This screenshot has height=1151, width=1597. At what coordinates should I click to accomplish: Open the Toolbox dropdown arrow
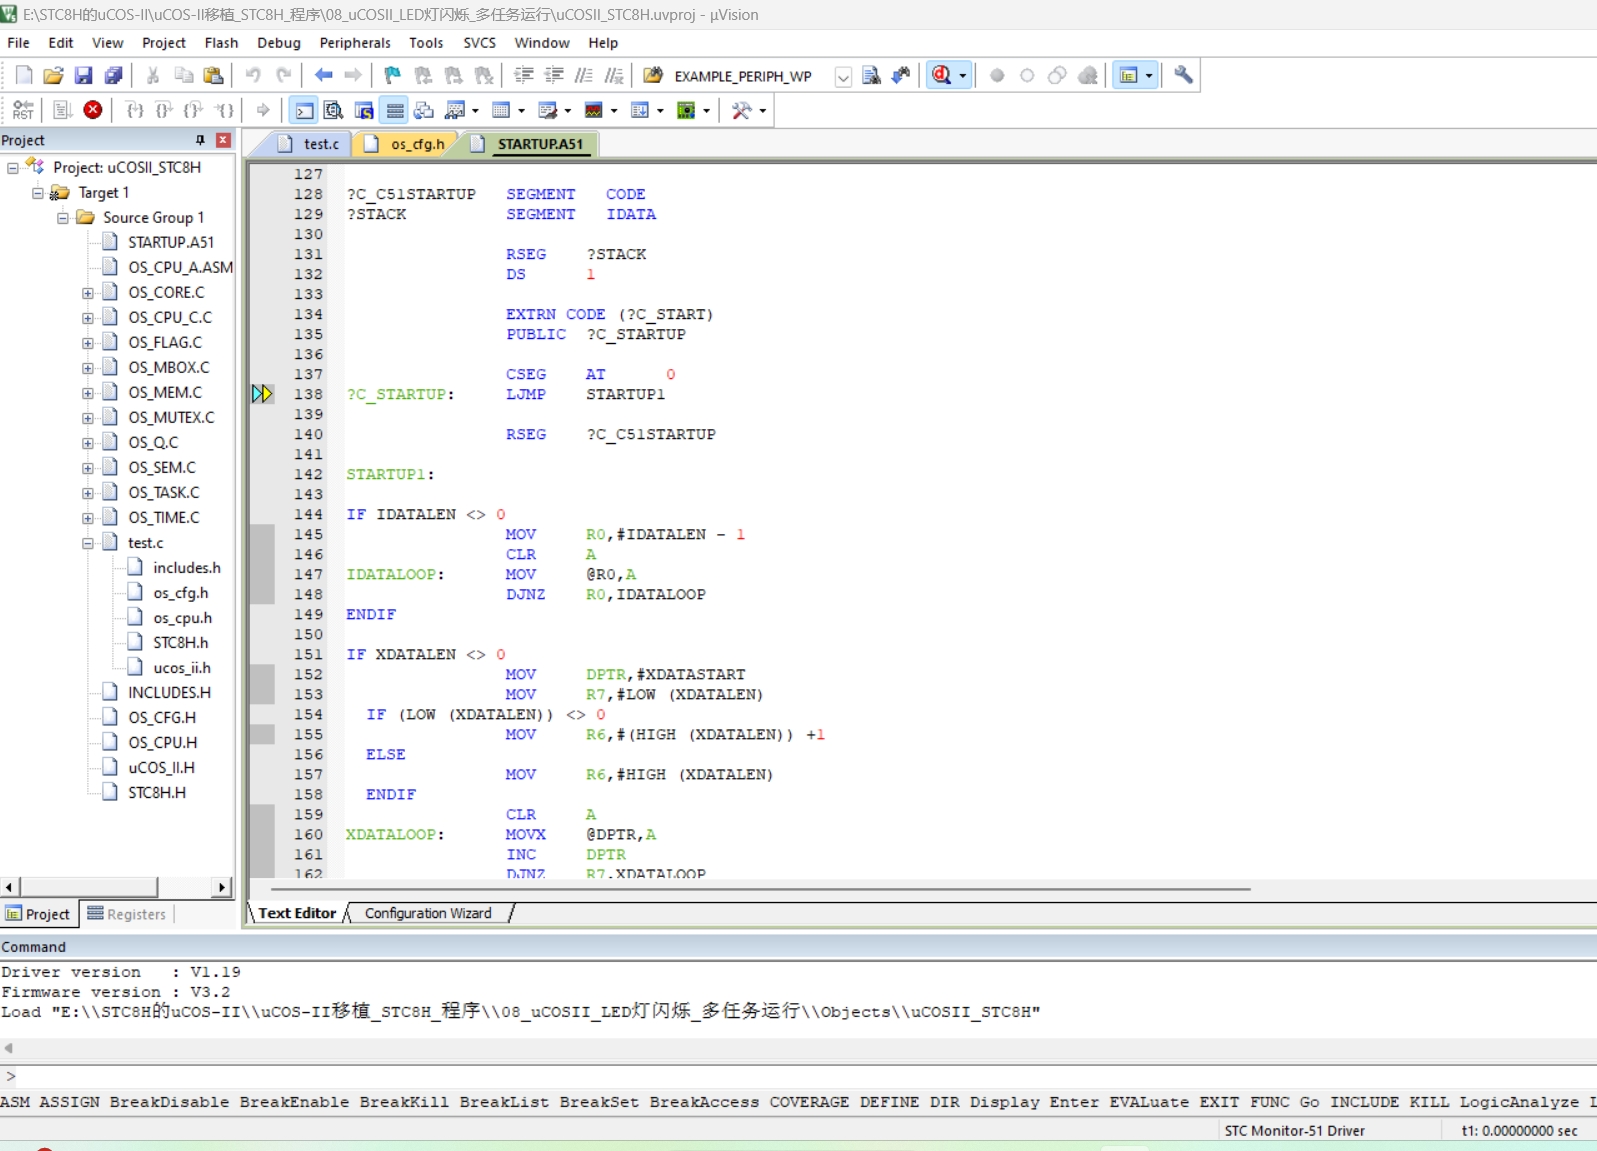click(x=763, y=111)
